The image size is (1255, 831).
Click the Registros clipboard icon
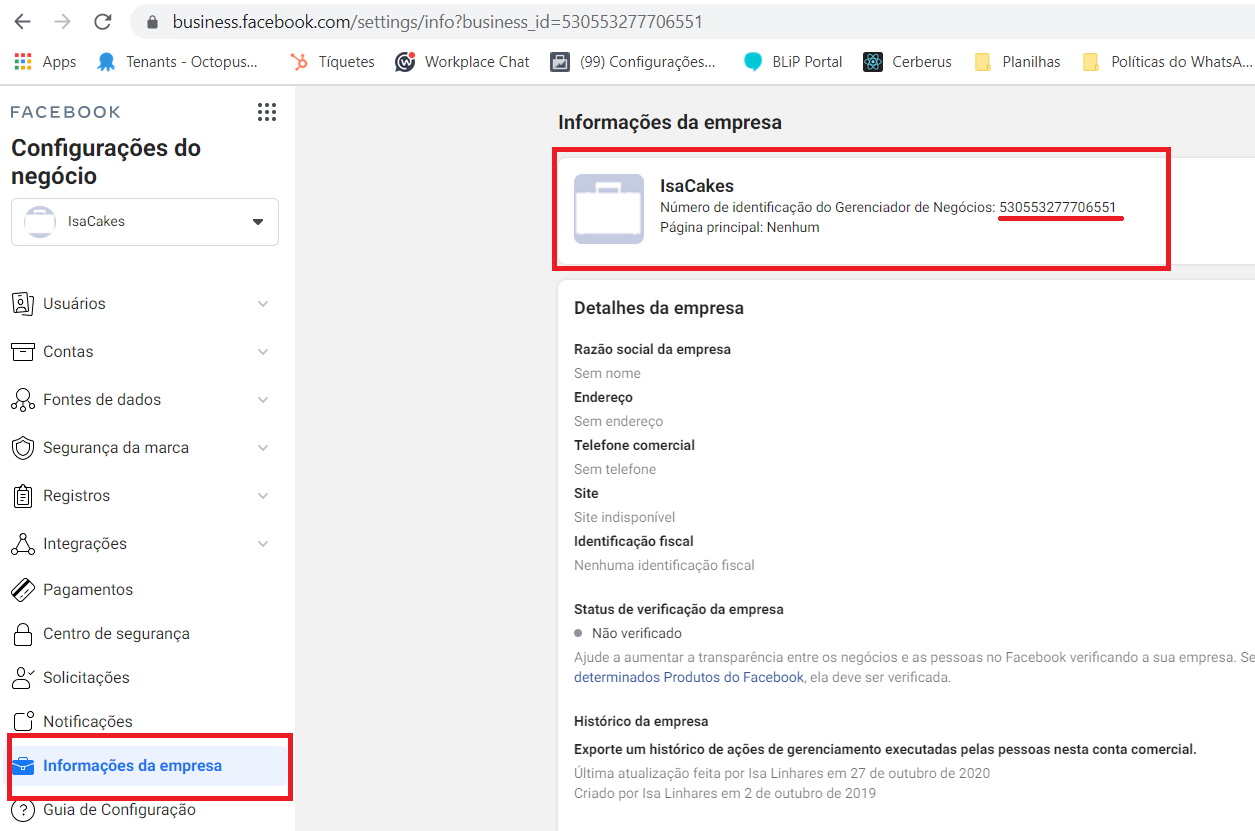point(22,496)
